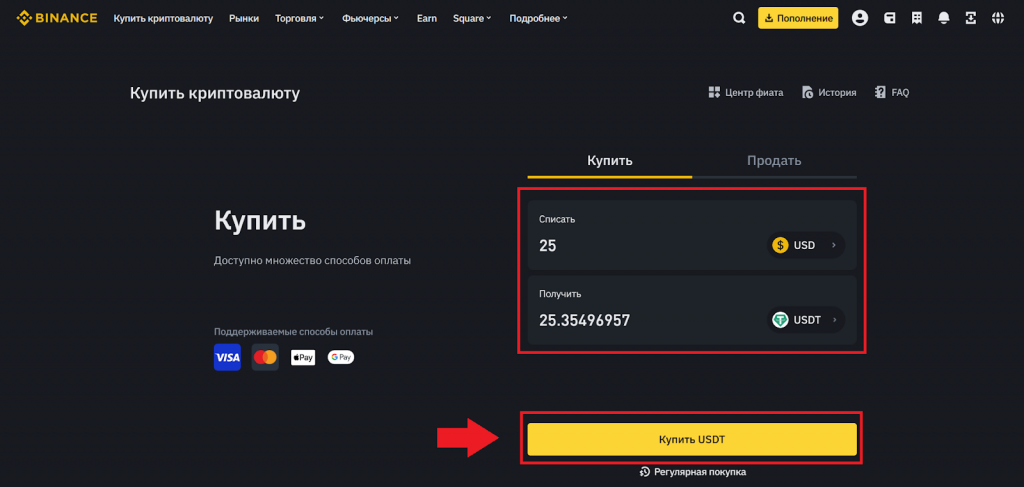Open the Рынки menu item

(x=244, y=18)
